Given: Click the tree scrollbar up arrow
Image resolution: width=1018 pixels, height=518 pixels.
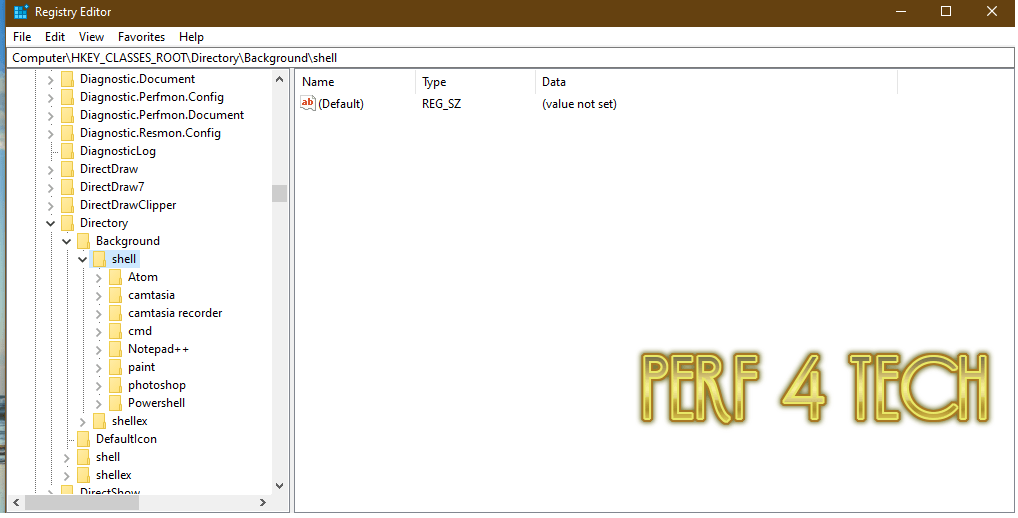Looking at the screenshot, I should tap(279, 79).
